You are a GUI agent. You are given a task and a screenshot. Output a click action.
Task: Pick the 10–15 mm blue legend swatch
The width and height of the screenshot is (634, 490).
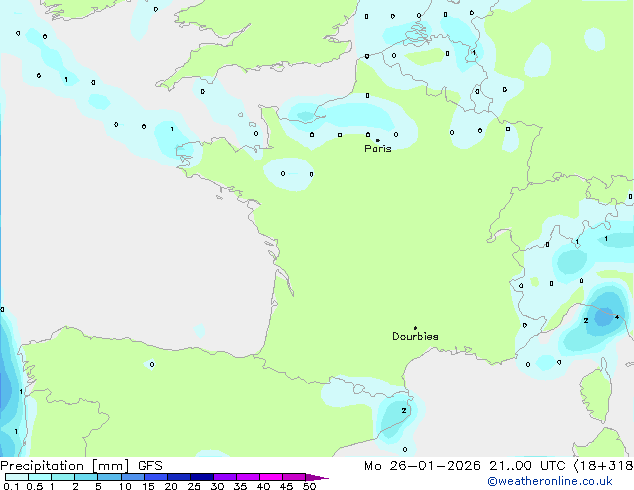tap(133, 477)
